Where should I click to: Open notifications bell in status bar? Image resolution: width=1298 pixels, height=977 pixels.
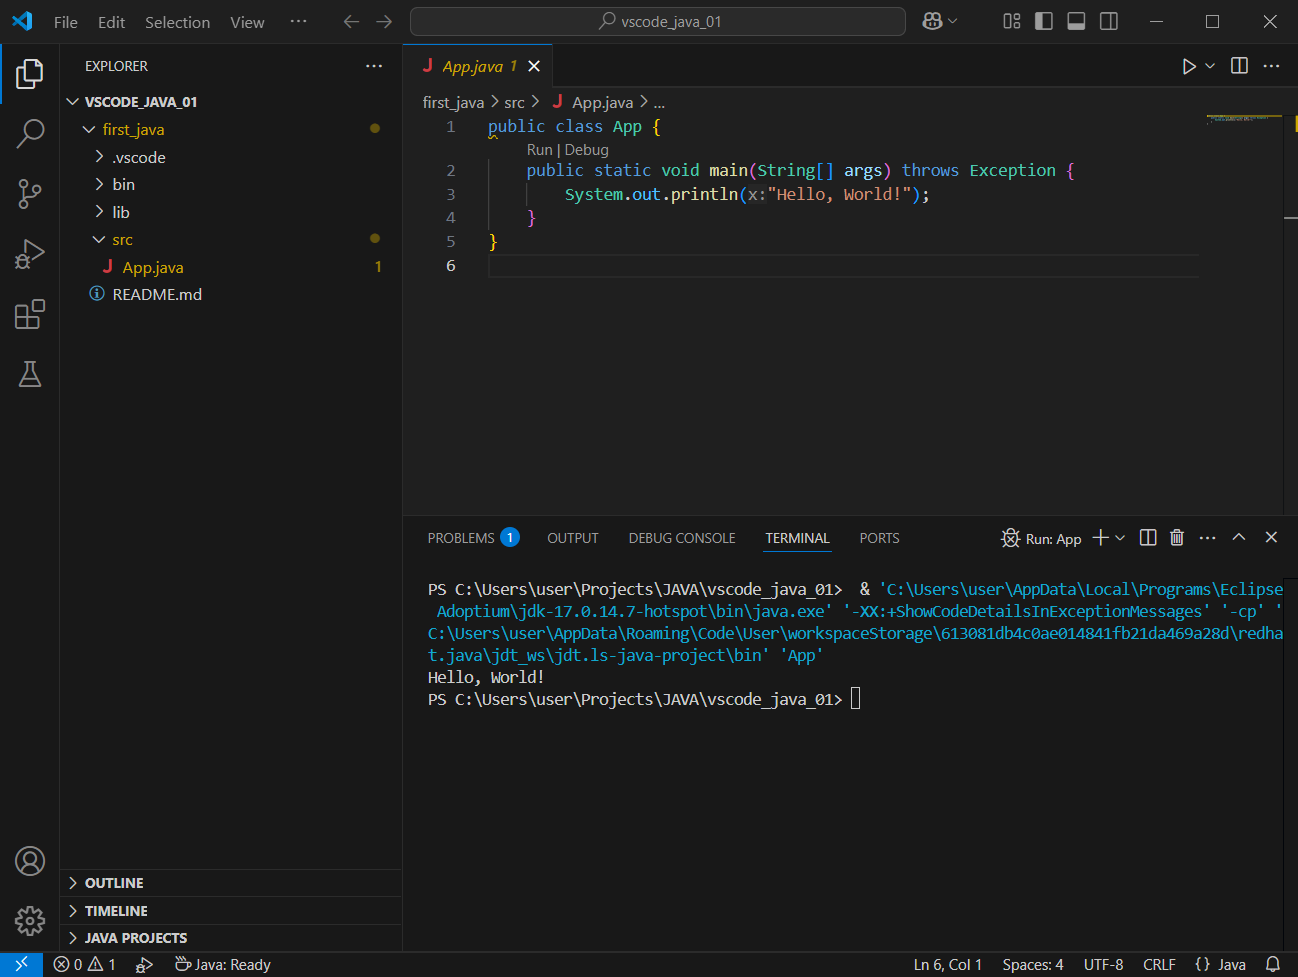[x=1273, y=964]
